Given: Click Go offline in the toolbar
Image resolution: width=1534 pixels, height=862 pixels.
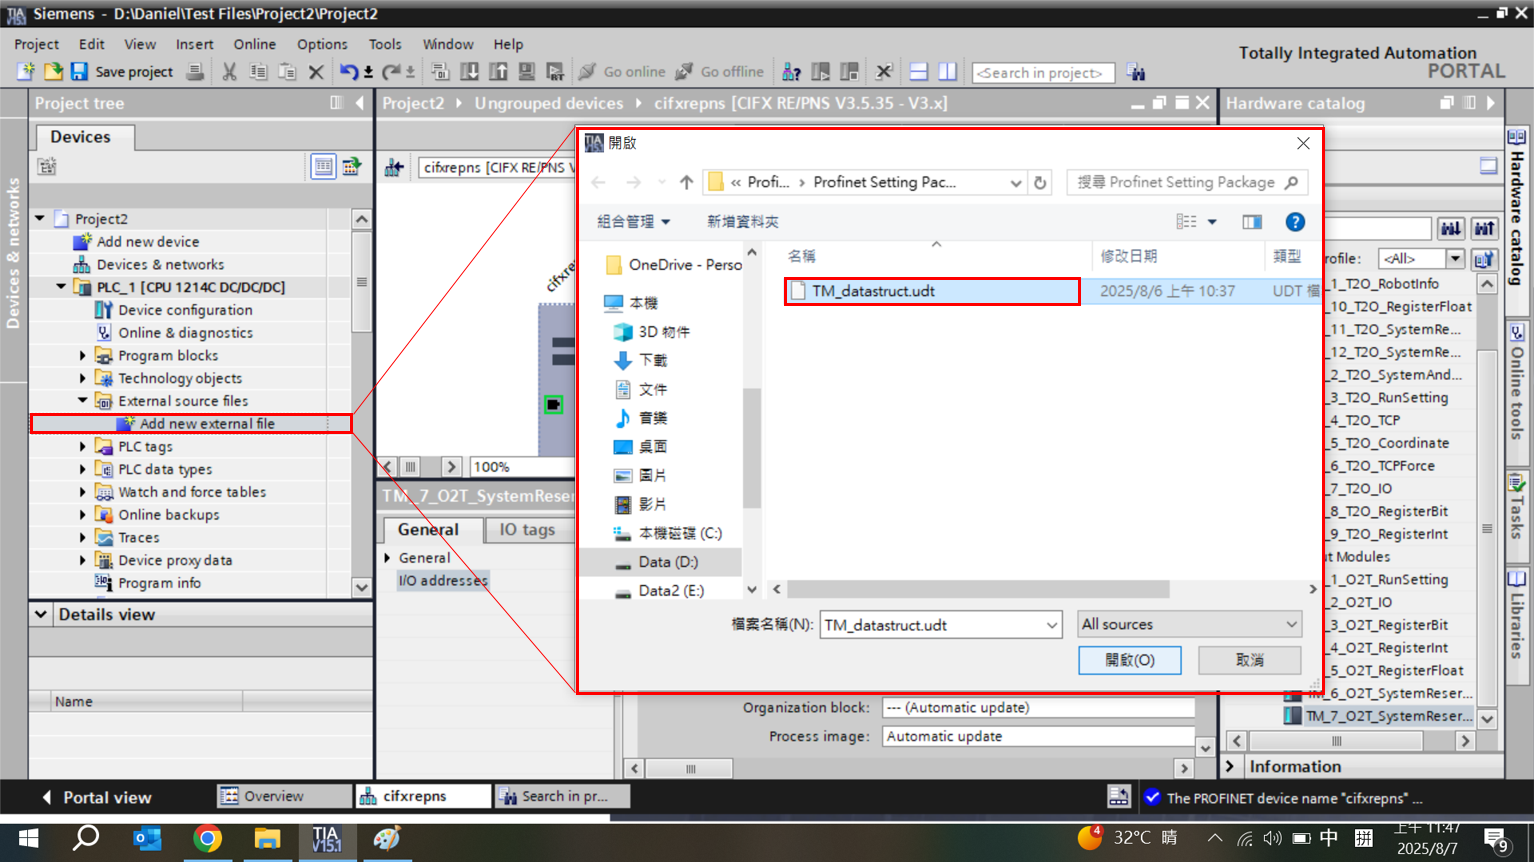Looking at the screenshot, I should click(720, 72).
